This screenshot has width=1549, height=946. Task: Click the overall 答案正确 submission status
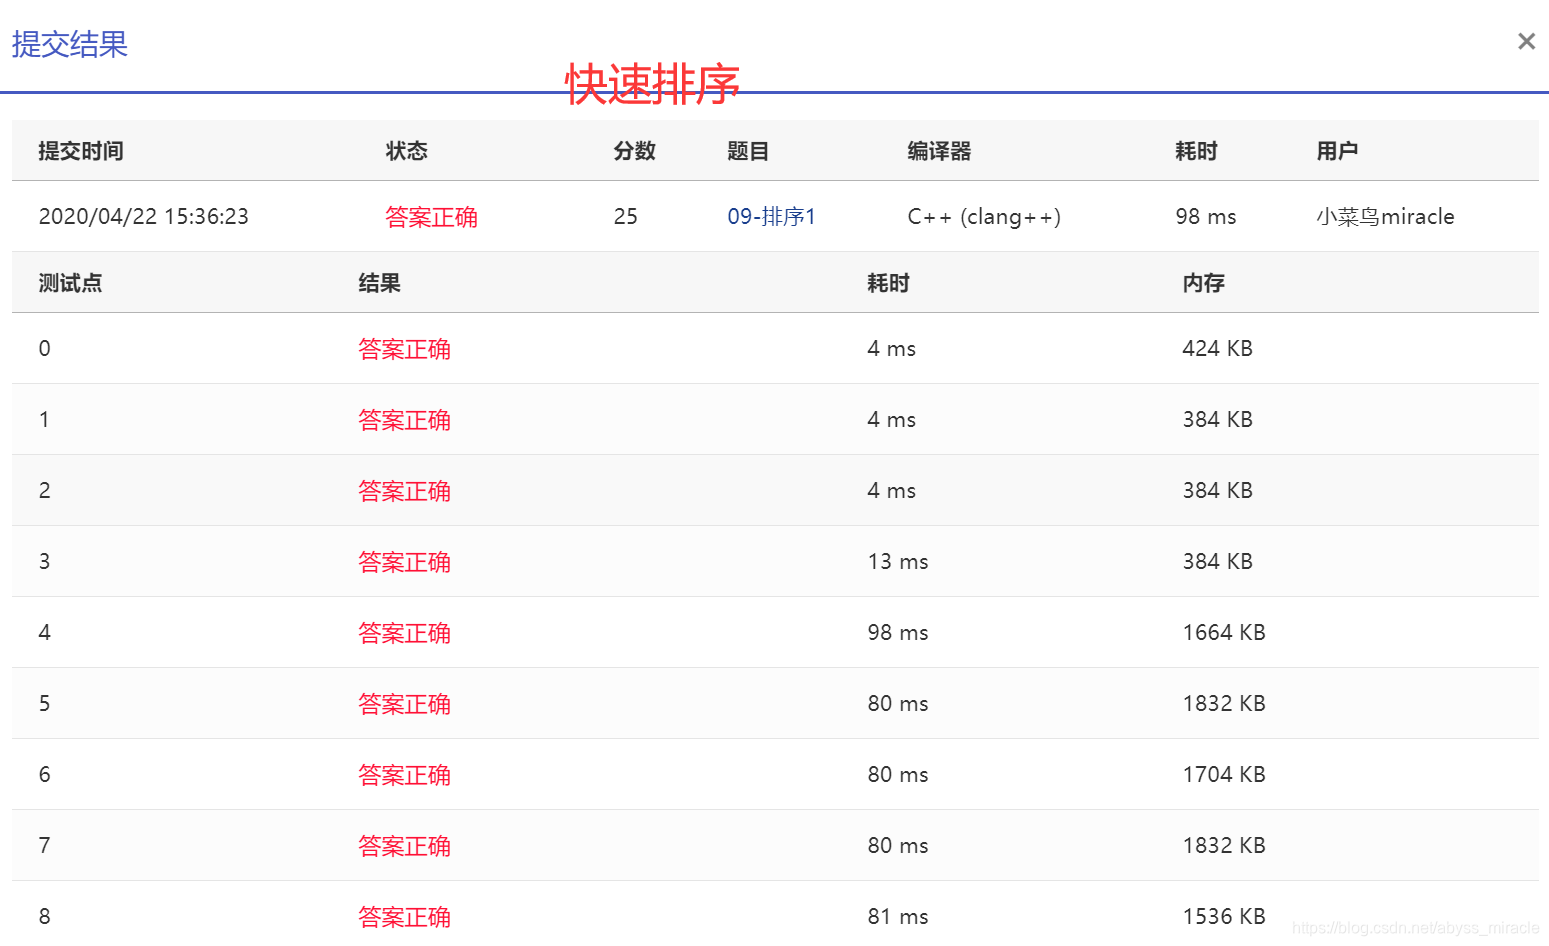click(x=431, y=216)
